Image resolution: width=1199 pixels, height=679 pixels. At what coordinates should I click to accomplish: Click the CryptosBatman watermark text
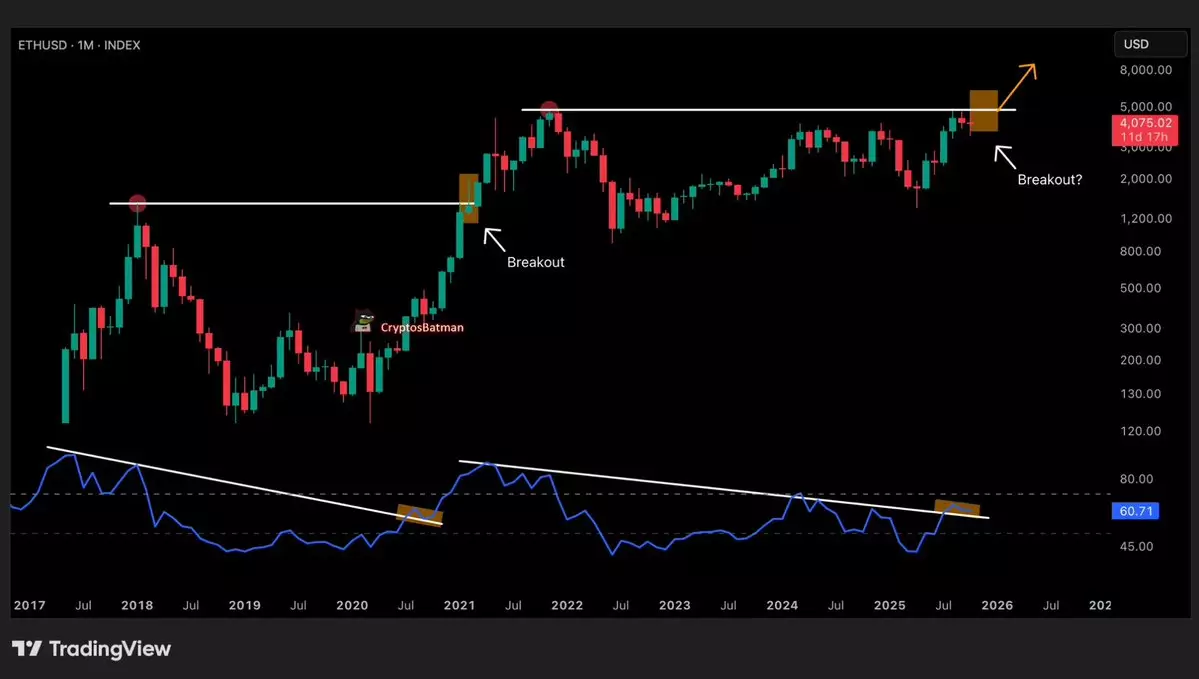coord(421,327)
